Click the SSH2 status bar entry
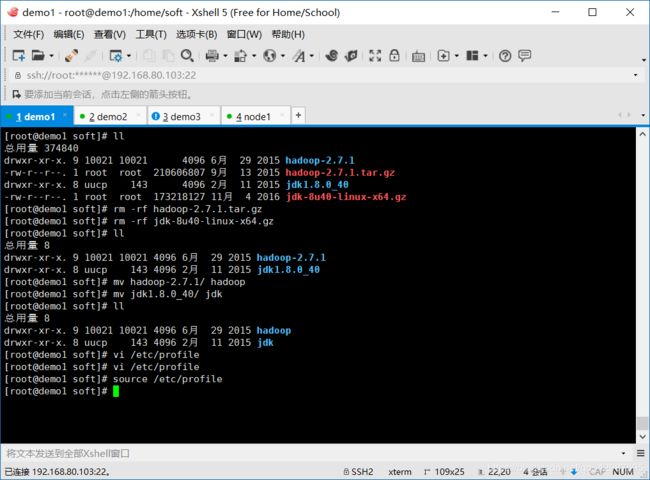Image resolution: width=650 pixels, height=480 pixels. coord(359,472)
